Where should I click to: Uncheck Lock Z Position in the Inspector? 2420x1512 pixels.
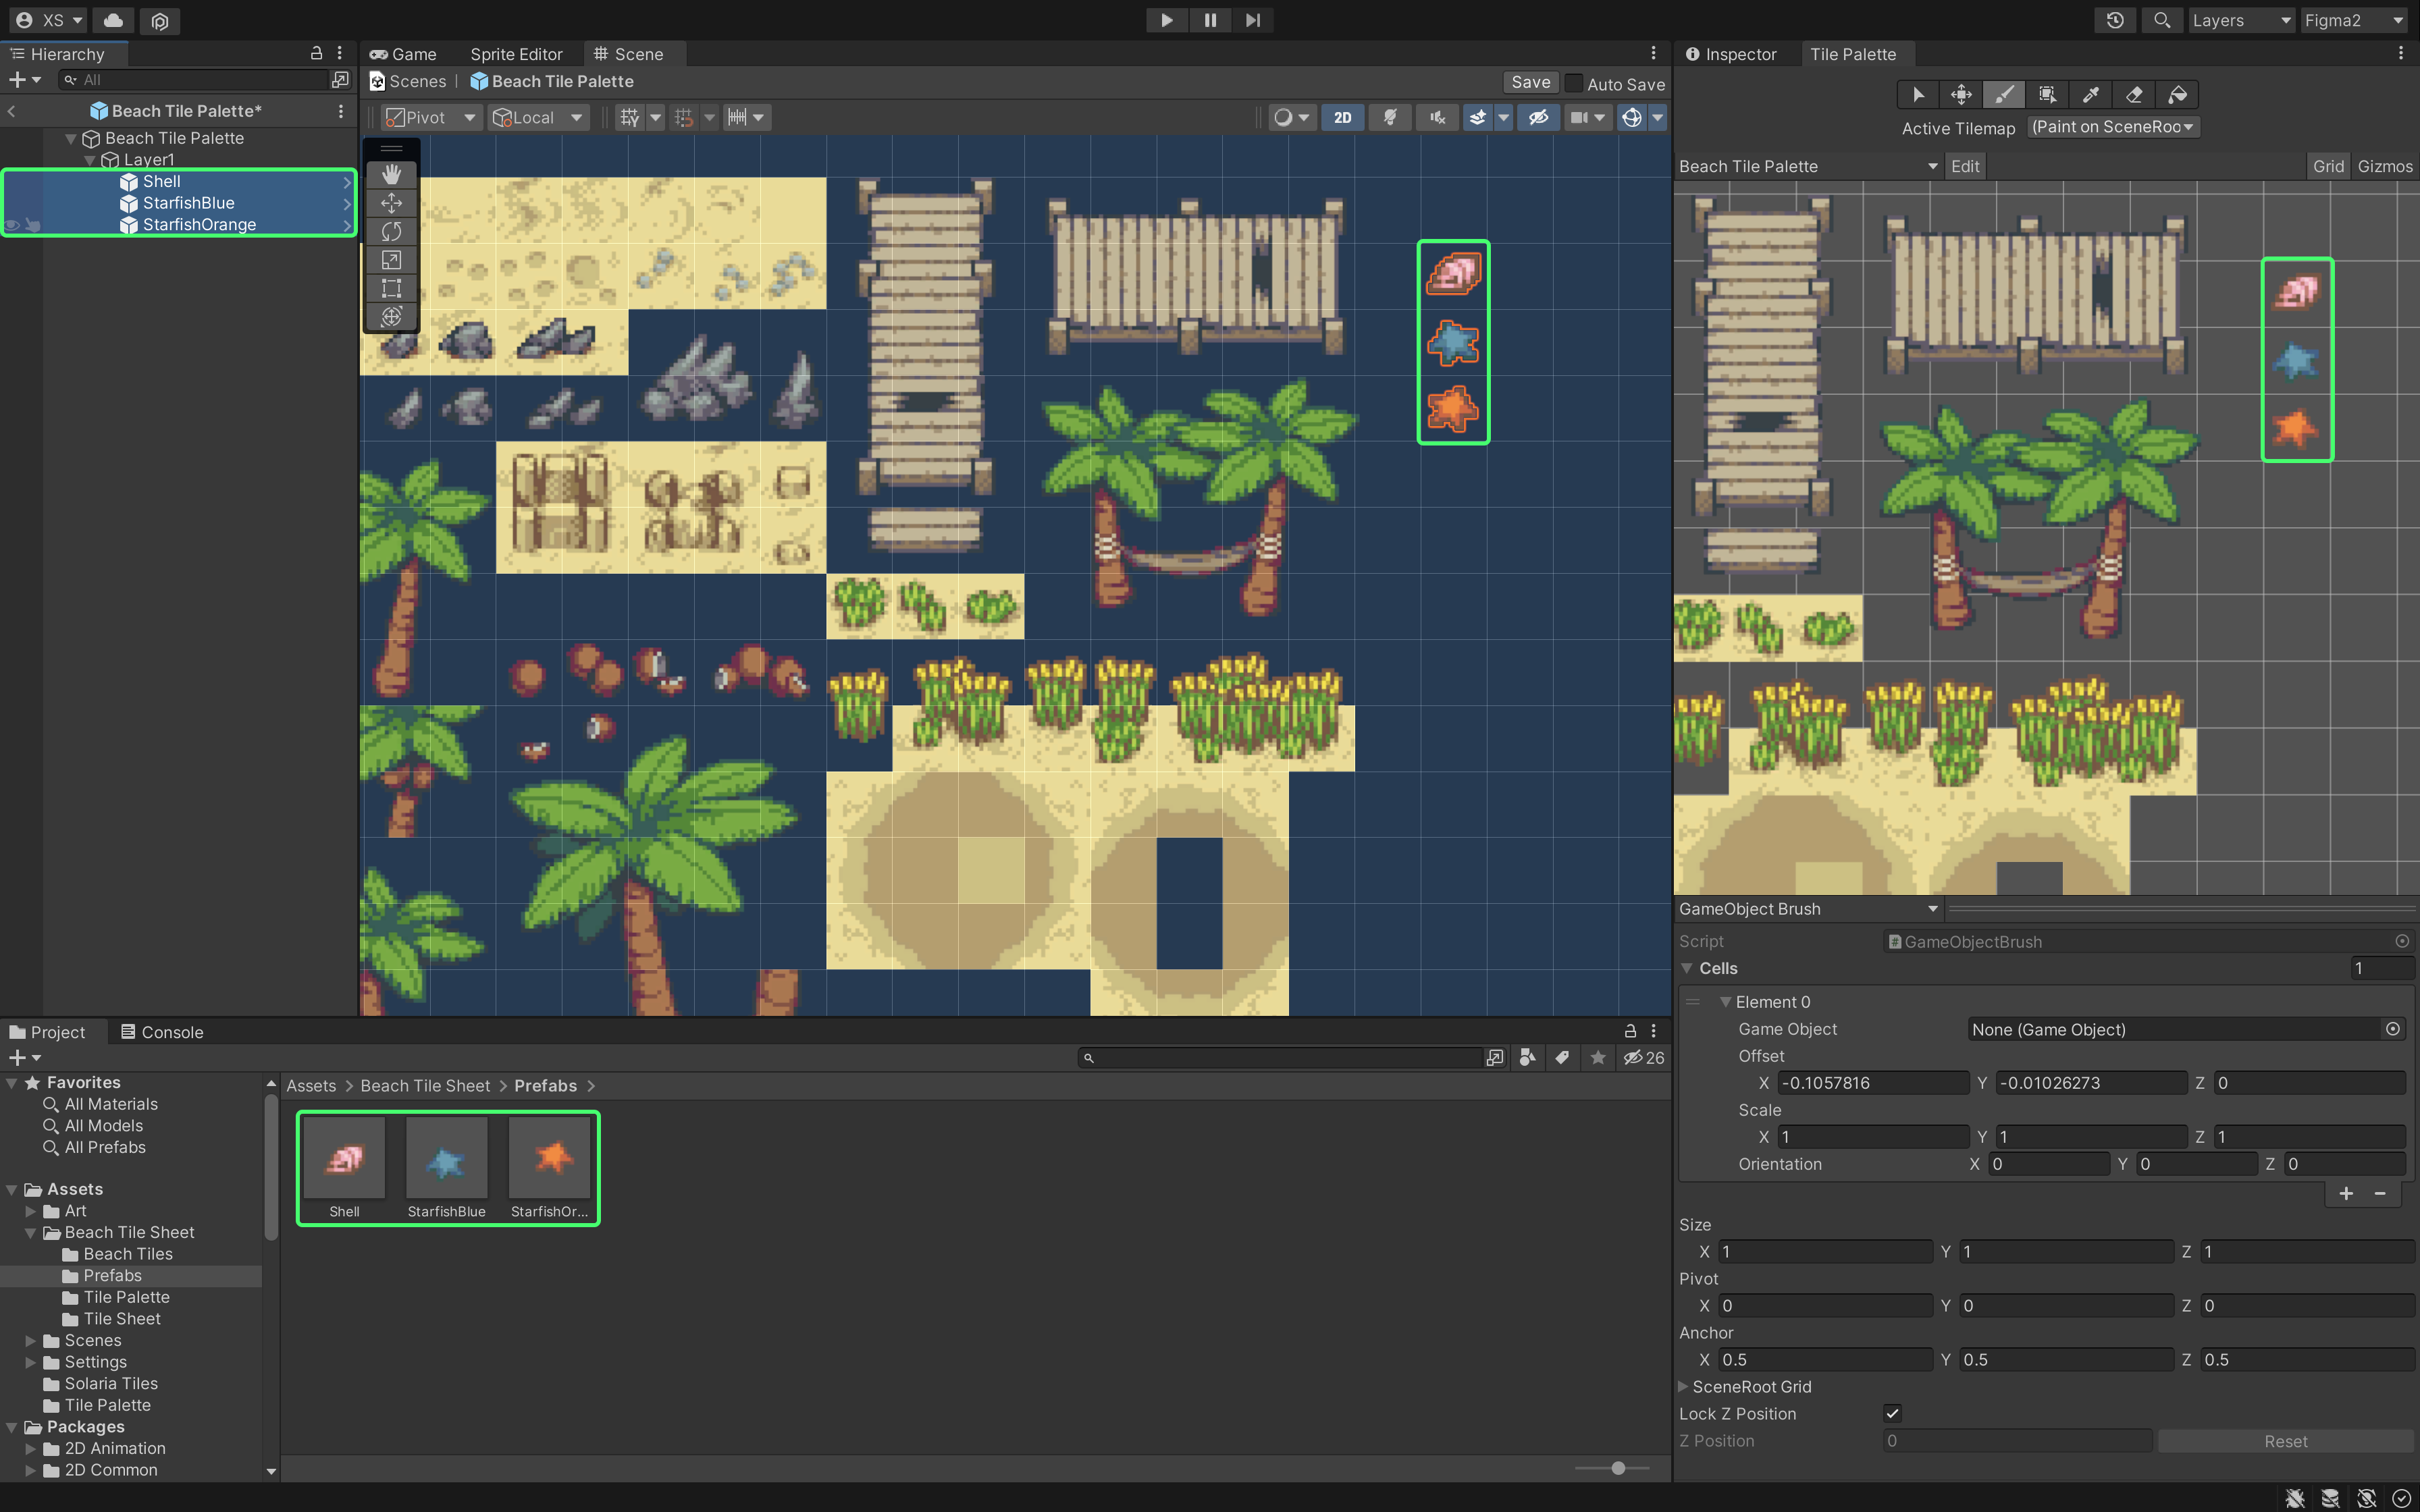click(1893, 1413)
